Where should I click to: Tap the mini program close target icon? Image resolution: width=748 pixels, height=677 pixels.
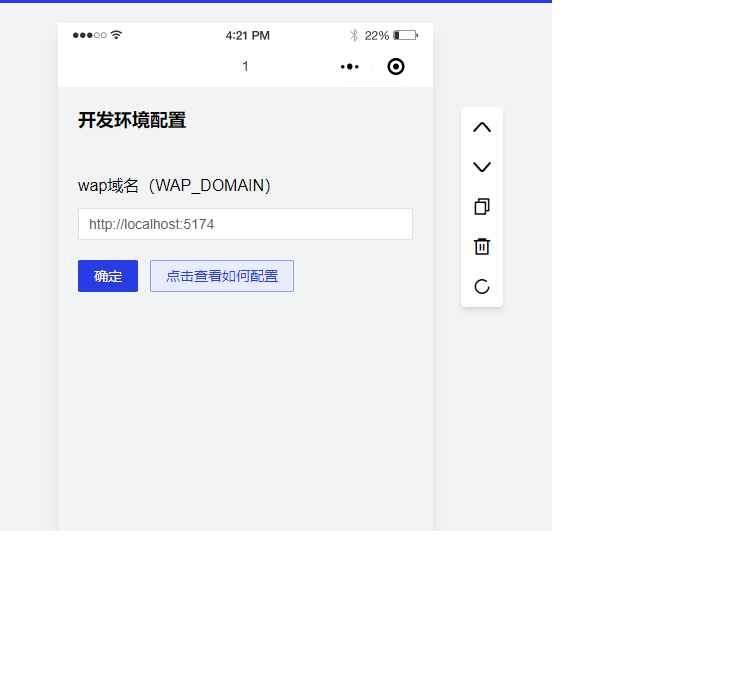(396, 66)
